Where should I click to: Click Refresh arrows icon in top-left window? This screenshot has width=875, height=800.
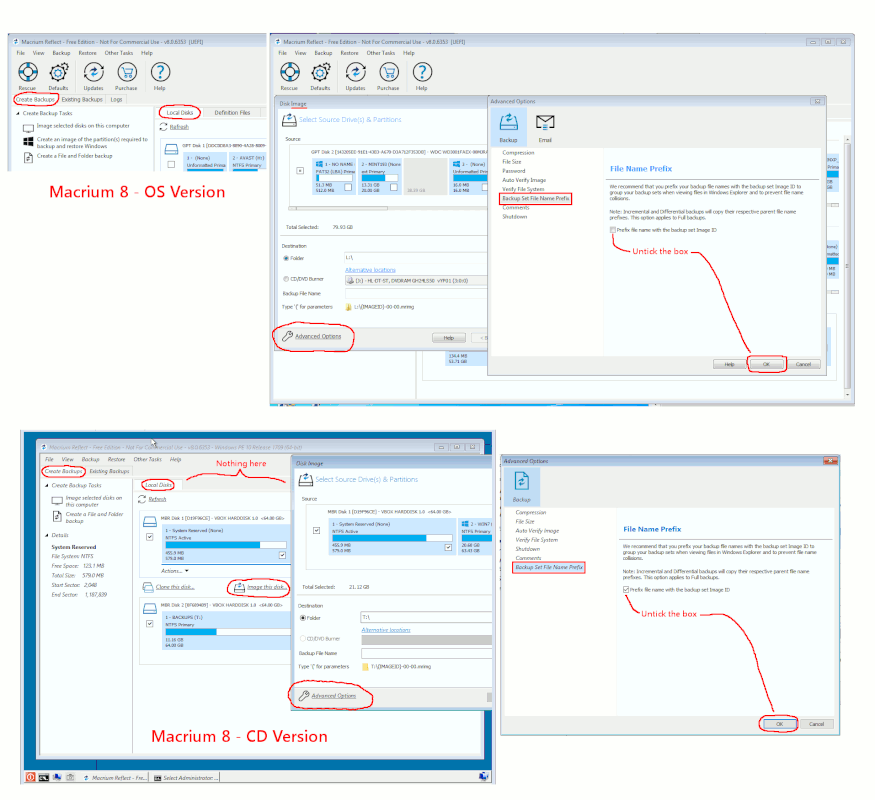[x=164, y=127]
